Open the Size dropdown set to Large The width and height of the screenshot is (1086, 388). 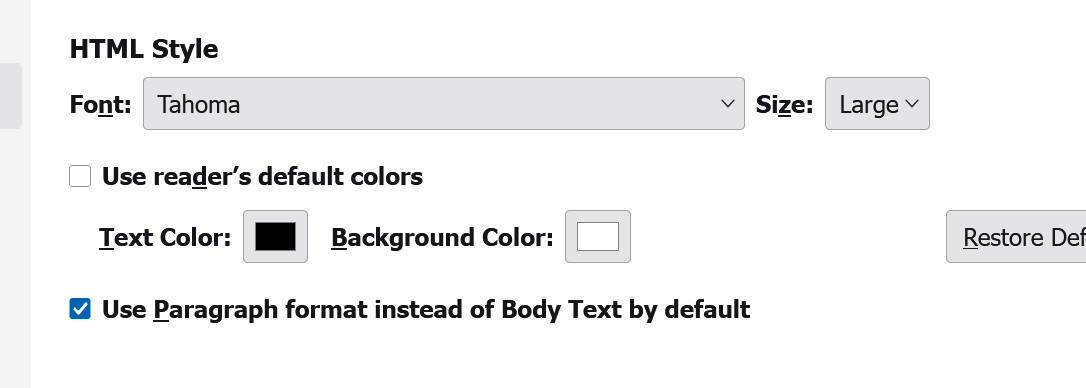click(x=877, y=103)
